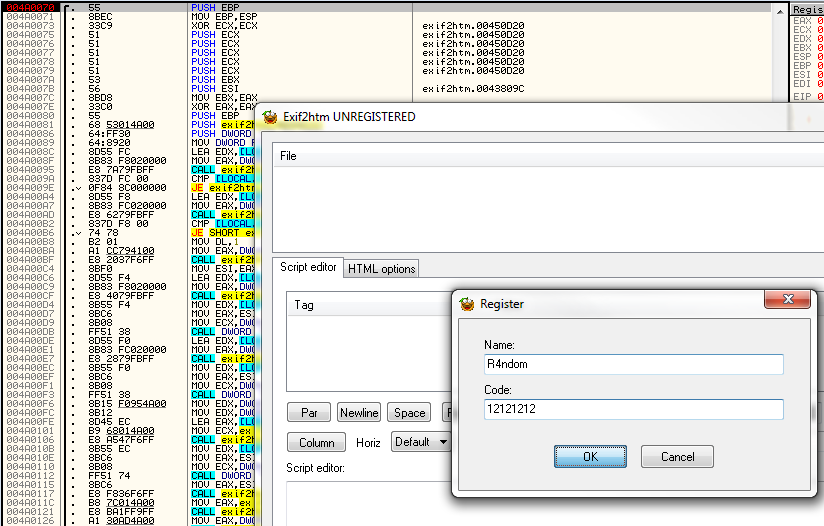Open the Horiz Default dropdown
Viewport: 824px width, 526px height.
coord(421,442)
